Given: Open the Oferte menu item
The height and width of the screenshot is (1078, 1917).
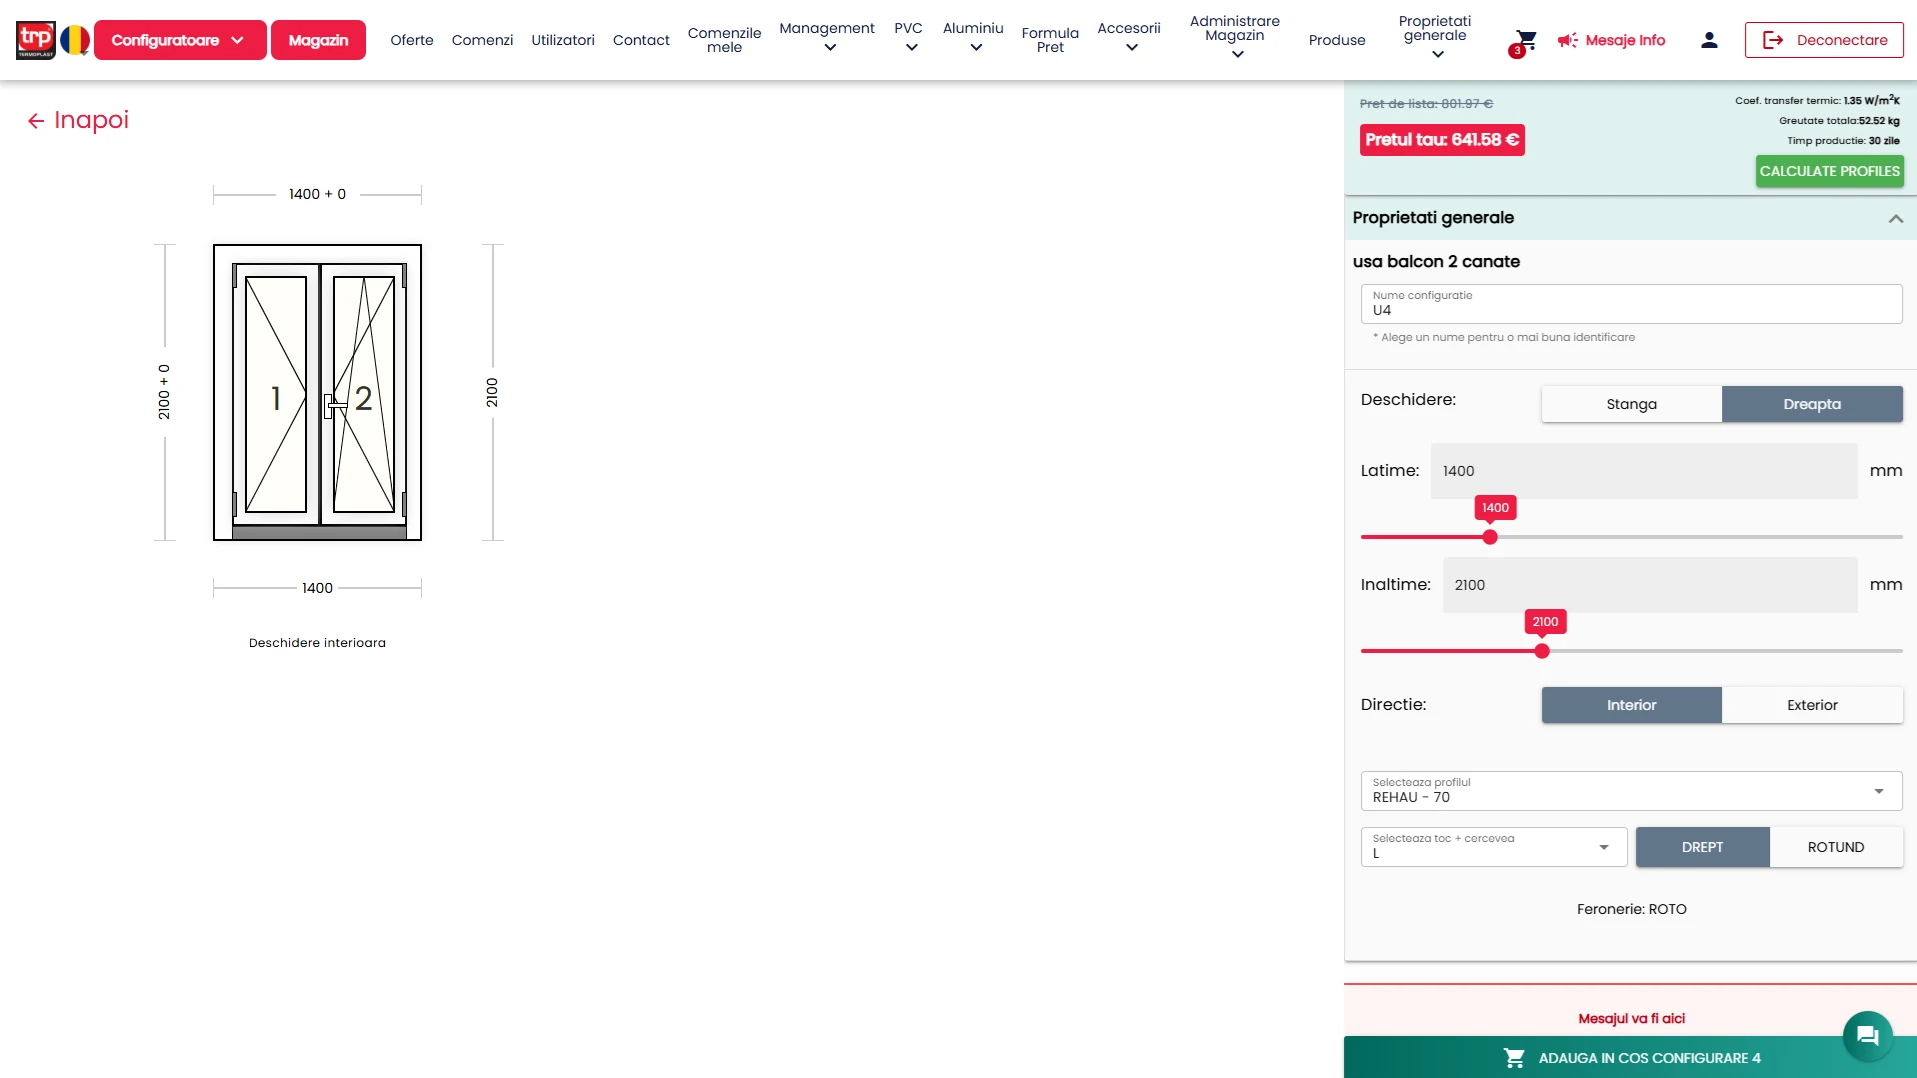Looking at the screenshot, I should click(x=412, y=40).
